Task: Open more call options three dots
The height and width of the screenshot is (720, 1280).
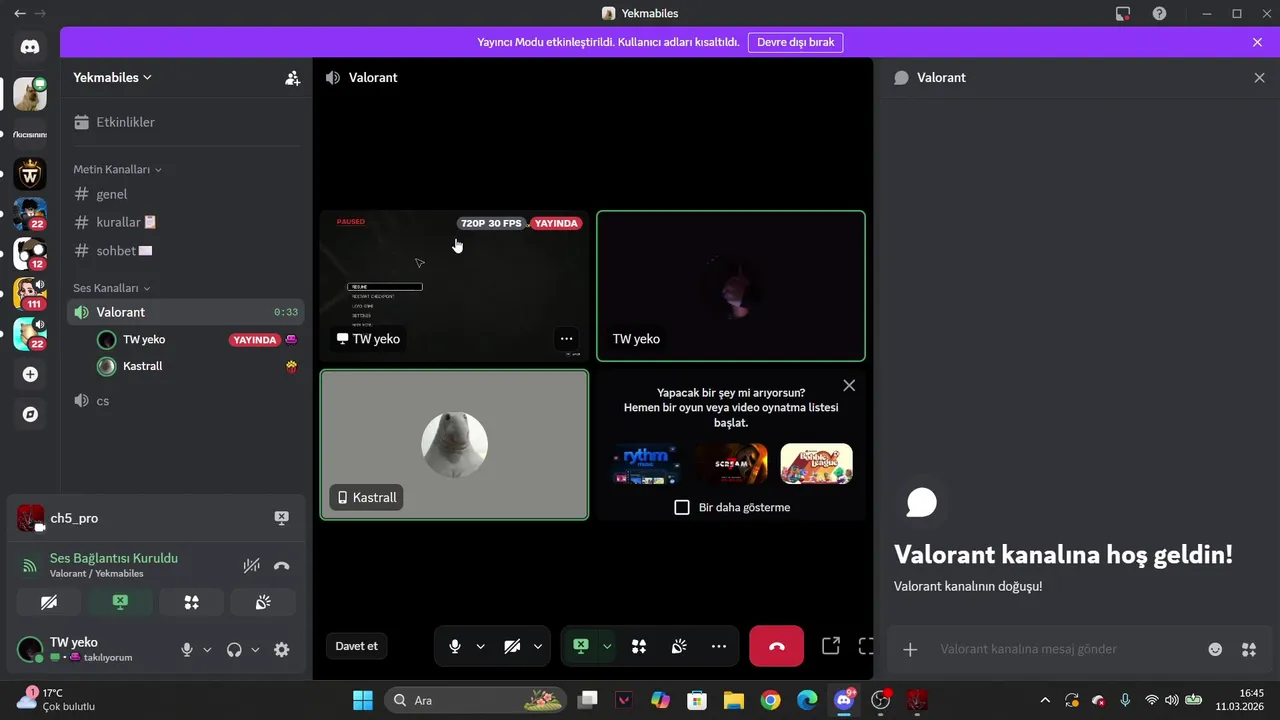Action: click(719, 646)
